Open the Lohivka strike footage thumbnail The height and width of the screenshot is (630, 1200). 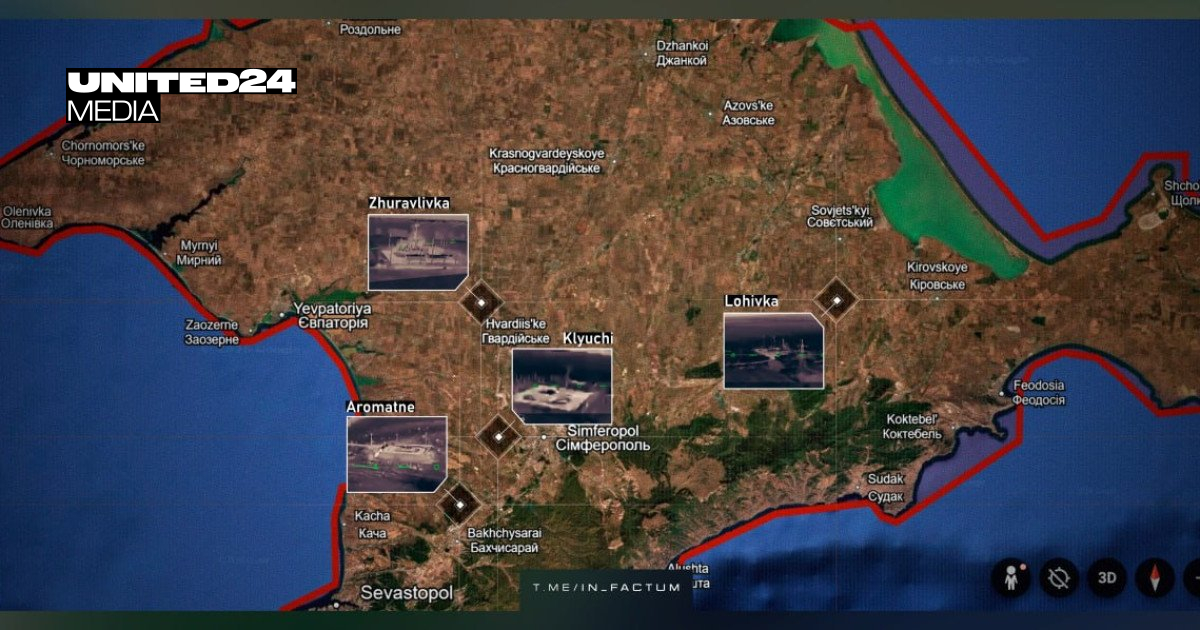click(x=774, y=350)
